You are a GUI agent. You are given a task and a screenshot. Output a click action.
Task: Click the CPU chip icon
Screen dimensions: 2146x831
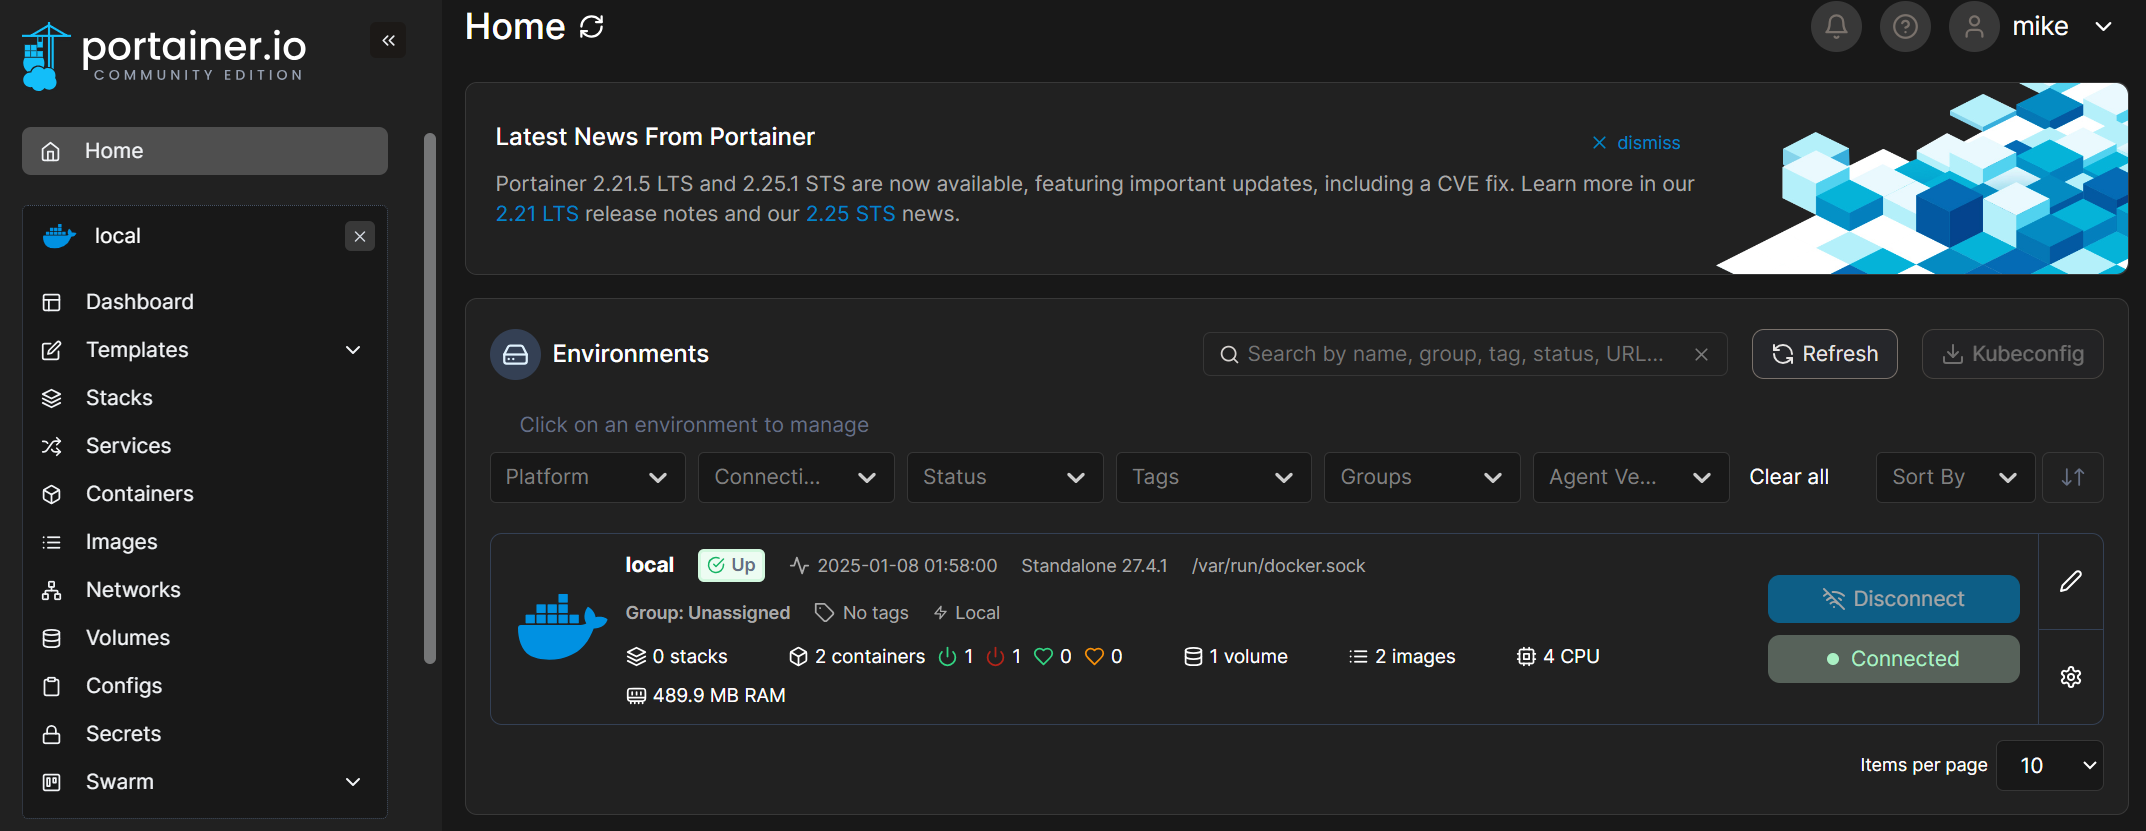coord(1526,657)
